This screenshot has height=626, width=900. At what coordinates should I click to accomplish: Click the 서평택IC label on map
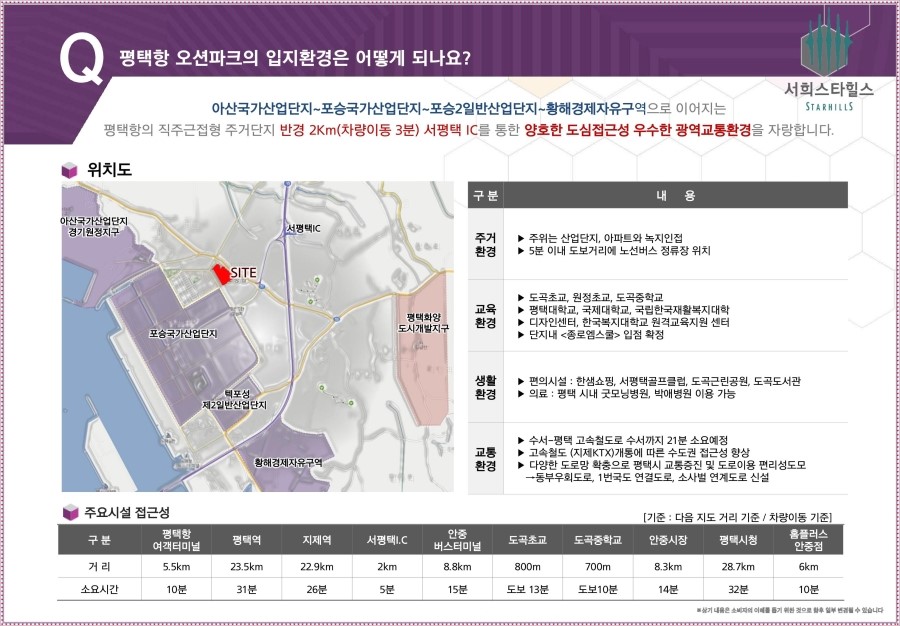pos(304,229)
